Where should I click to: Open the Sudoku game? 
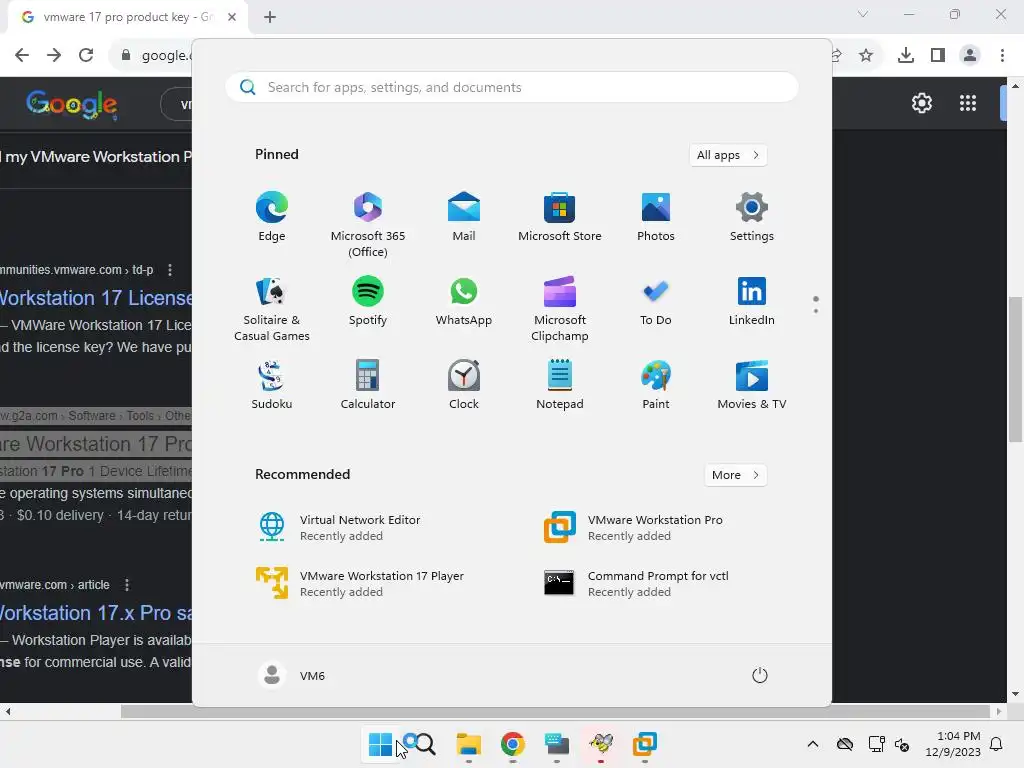tap(272, 385)
